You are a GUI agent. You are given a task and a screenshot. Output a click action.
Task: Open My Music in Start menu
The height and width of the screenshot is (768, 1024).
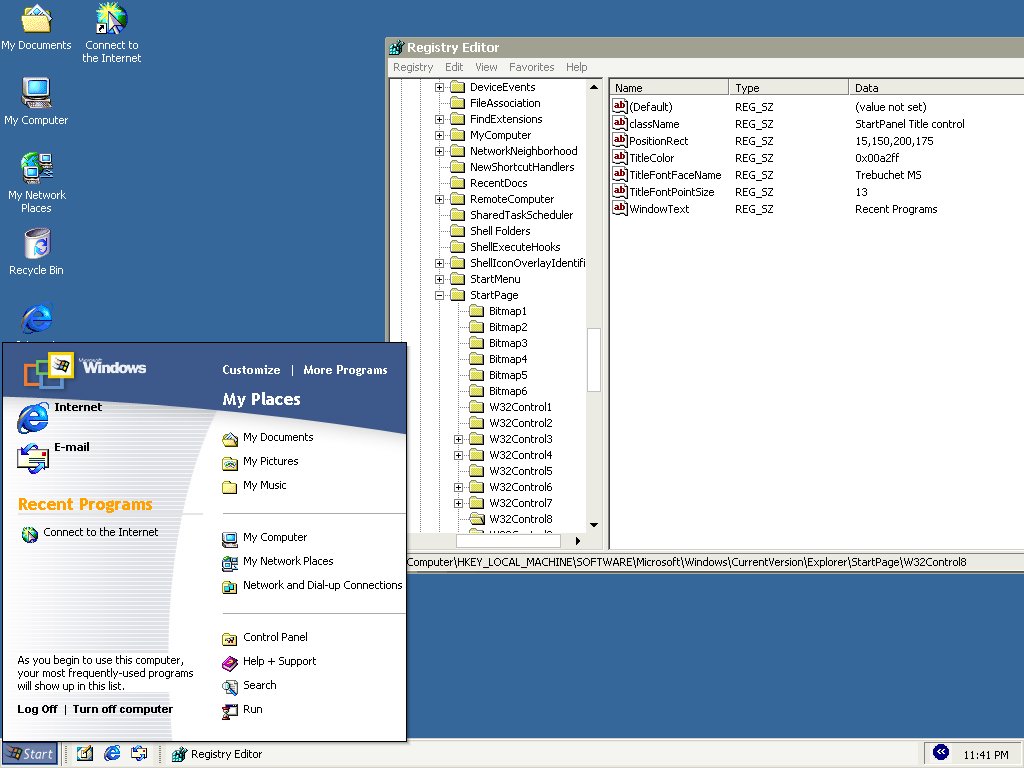pyautogui.click(x=254, y=486)
